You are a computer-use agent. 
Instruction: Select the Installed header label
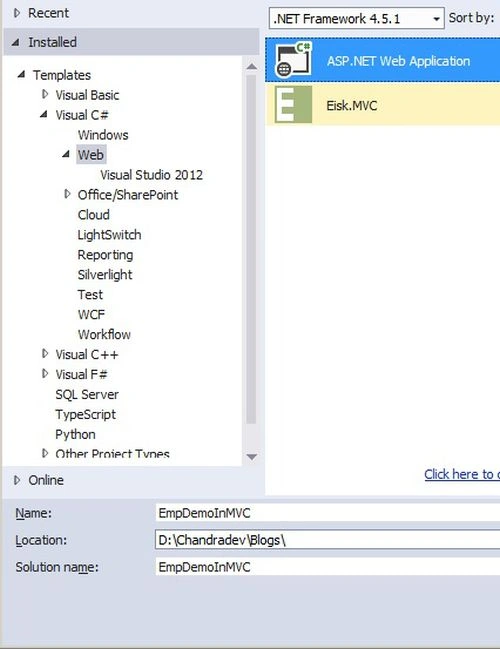tap(52, 42)
